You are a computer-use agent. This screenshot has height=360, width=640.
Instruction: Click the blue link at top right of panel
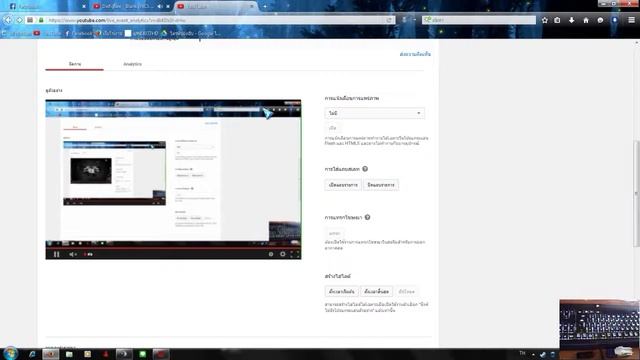415,54
